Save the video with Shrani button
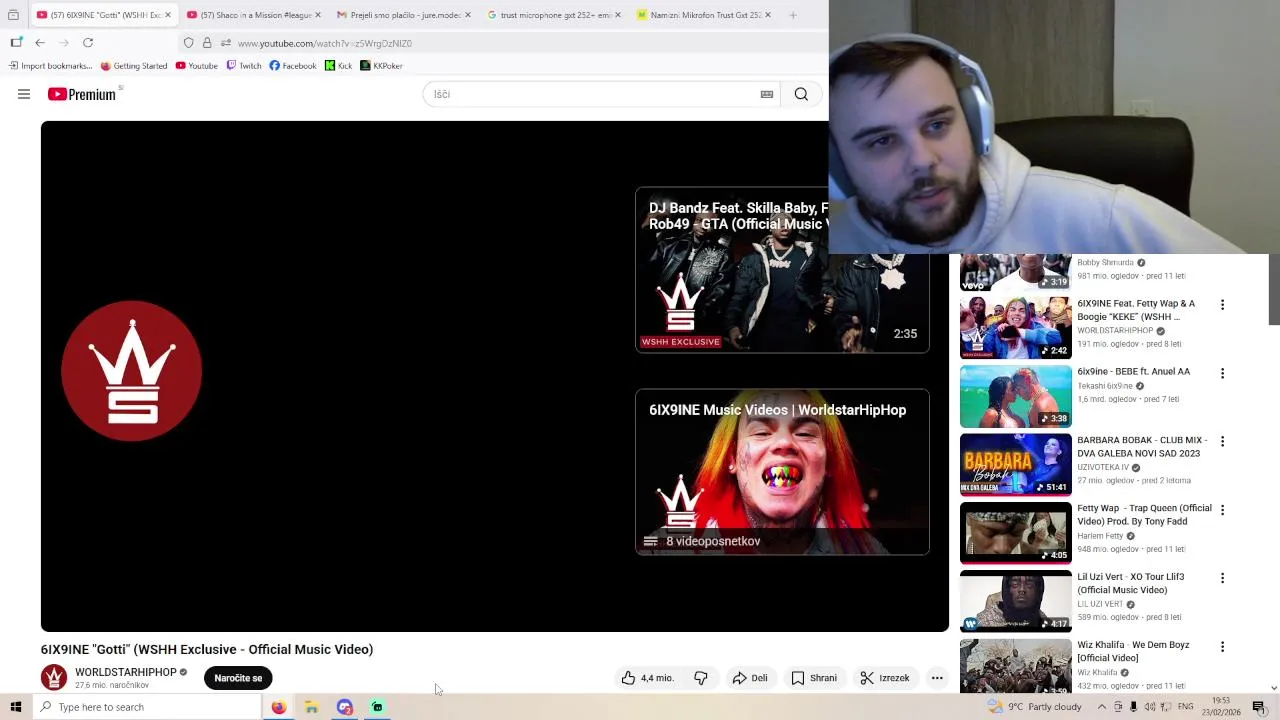1280x720 pixels. (814, 678)
